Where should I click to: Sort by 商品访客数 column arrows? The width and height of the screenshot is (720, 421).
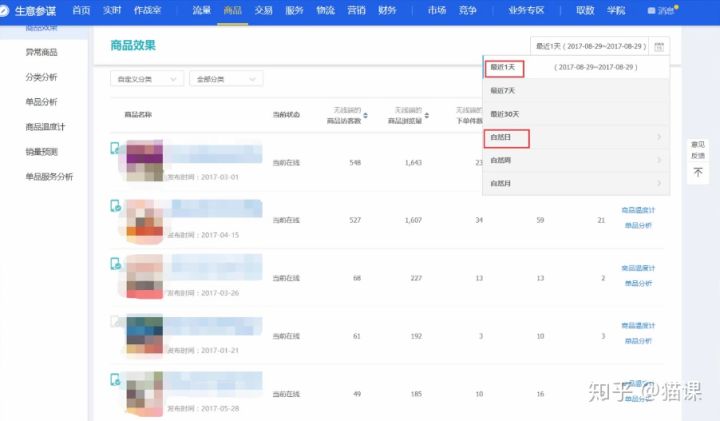coord(365,116)
